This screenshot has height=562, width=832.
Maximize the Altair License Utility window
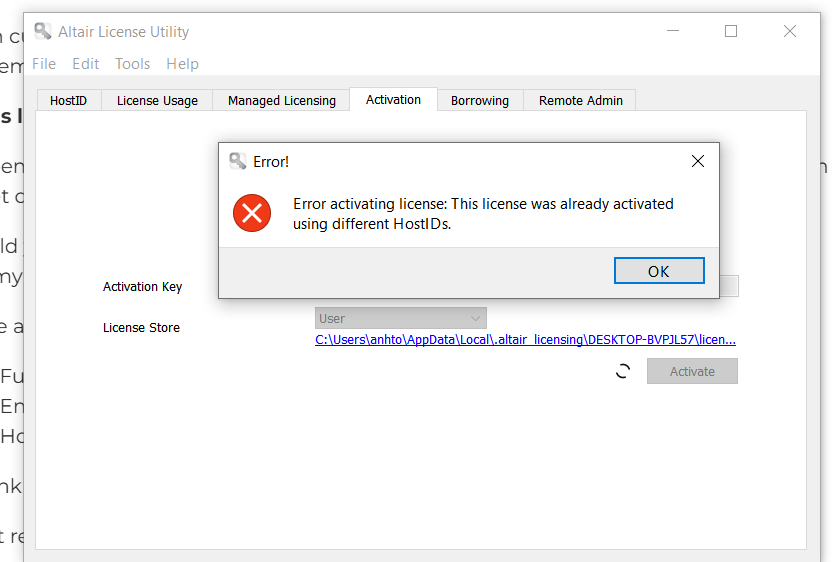pyautogui.click(x=731, y=31)
